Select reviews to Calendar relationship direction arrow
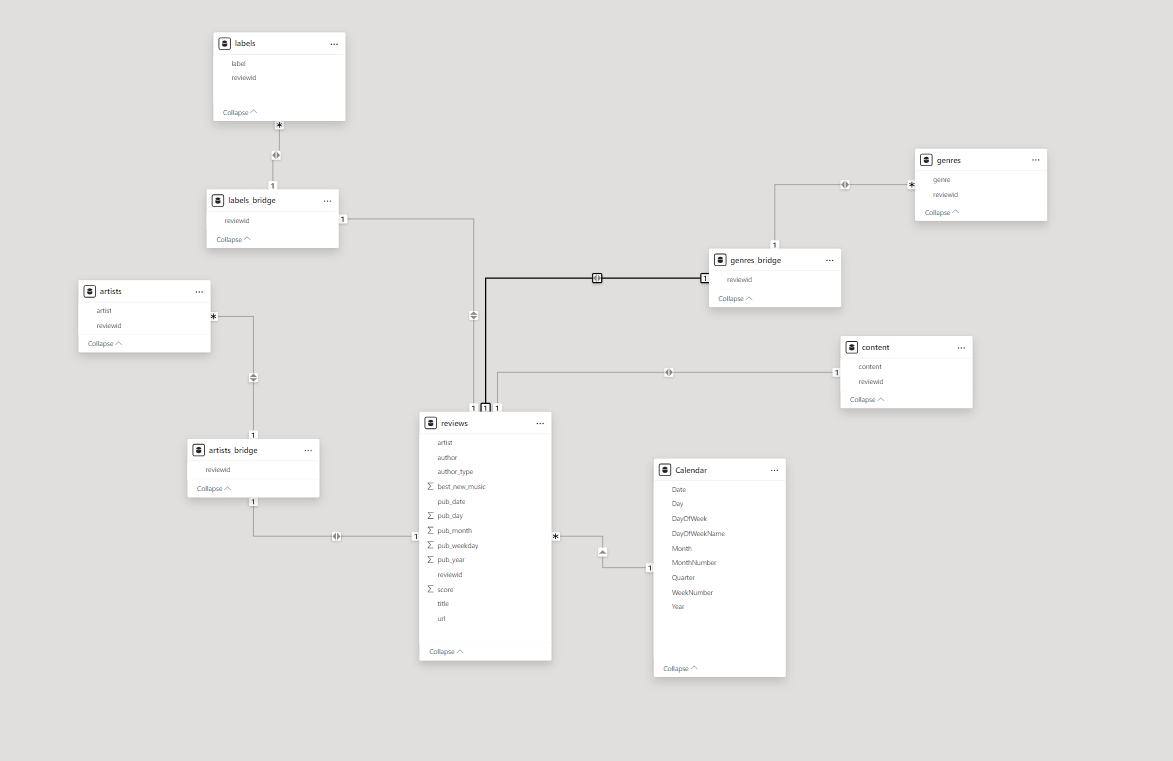Viewport: 1173px width, 761px height. (602, 552)
